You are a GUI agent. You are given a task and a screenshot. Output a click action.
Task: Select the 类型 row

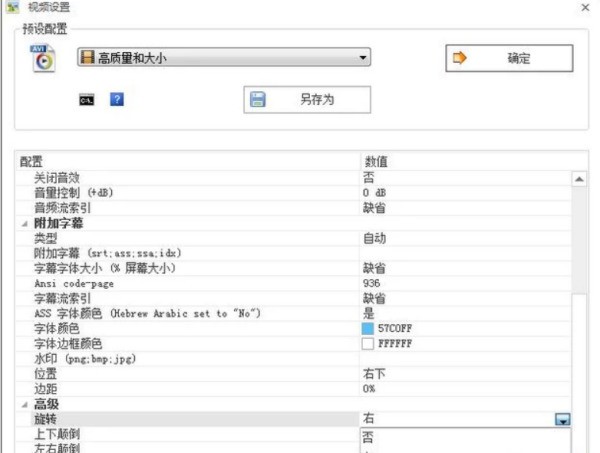click(294, 238)
